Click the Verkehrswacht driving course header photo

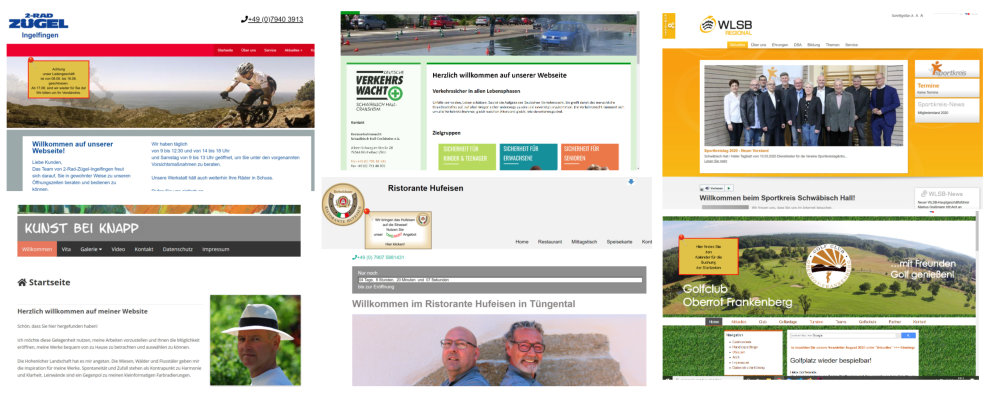tap(489, 35)
